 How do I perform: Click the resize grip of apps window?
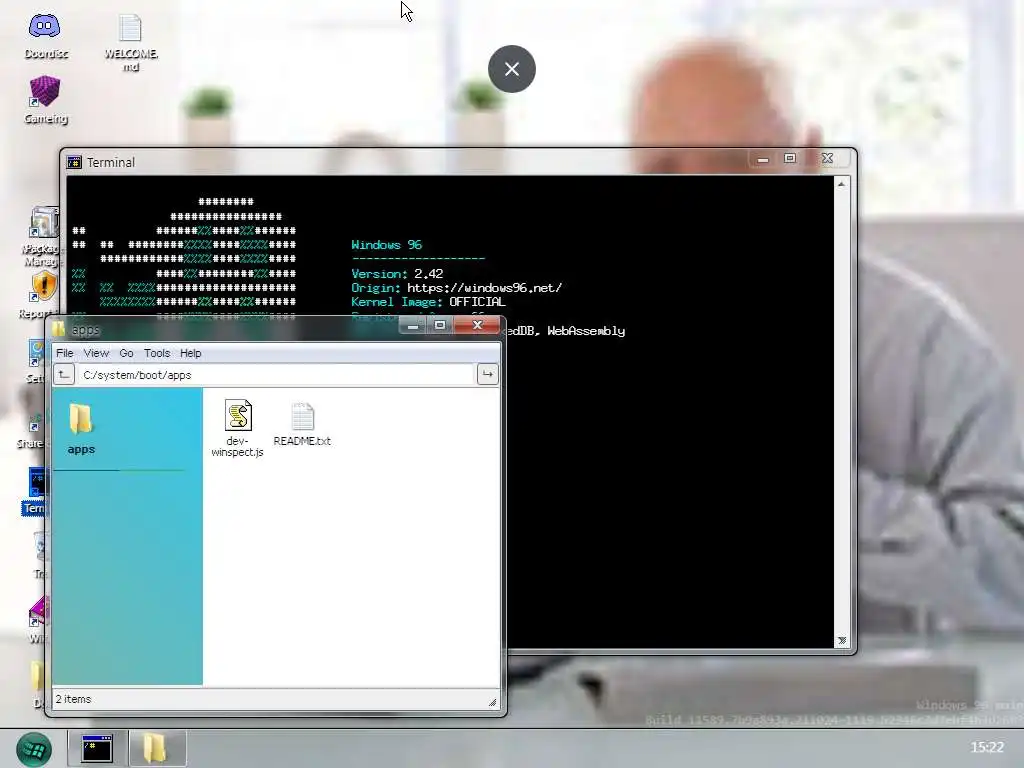(492, 702)
